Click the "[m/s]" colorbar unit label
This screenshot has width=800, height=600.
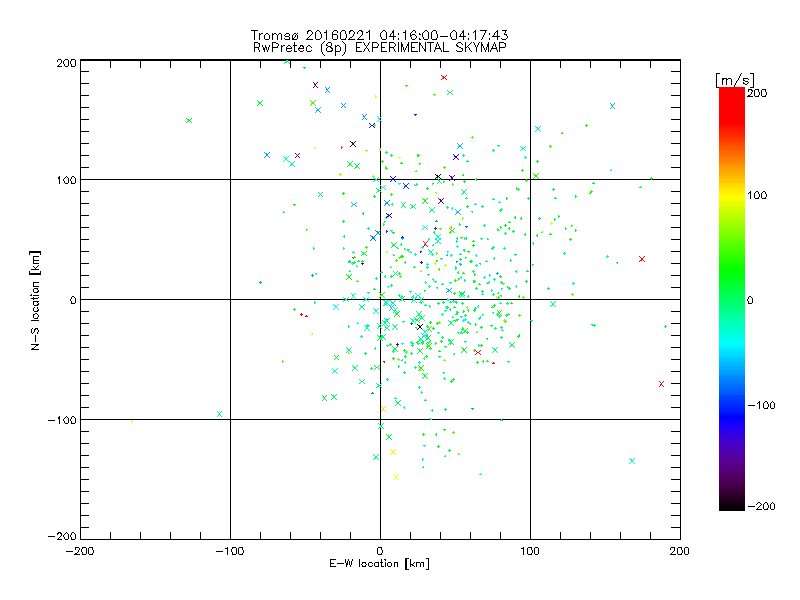pos(734,80)
